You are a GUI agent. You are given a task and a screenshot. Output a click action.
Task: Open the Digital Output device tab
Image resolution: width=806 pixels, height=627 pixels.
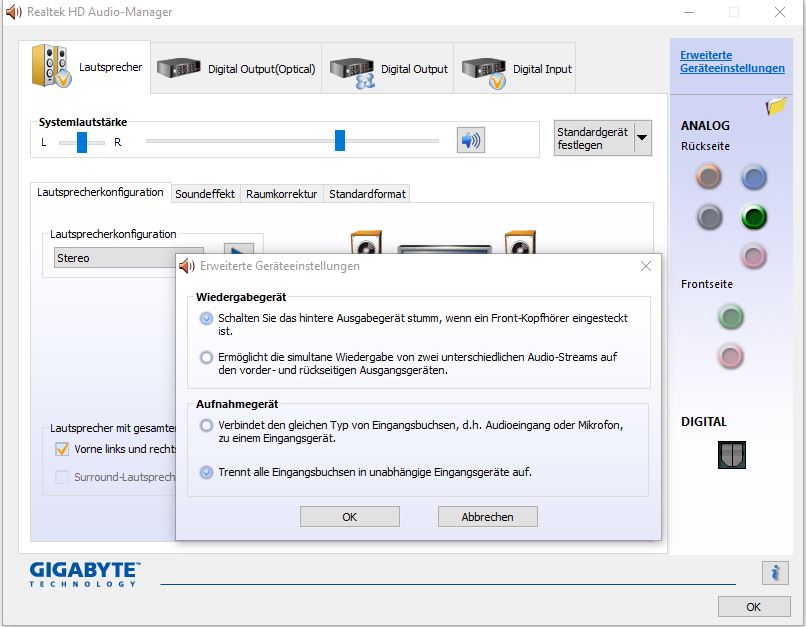click(x=388, y=69)
